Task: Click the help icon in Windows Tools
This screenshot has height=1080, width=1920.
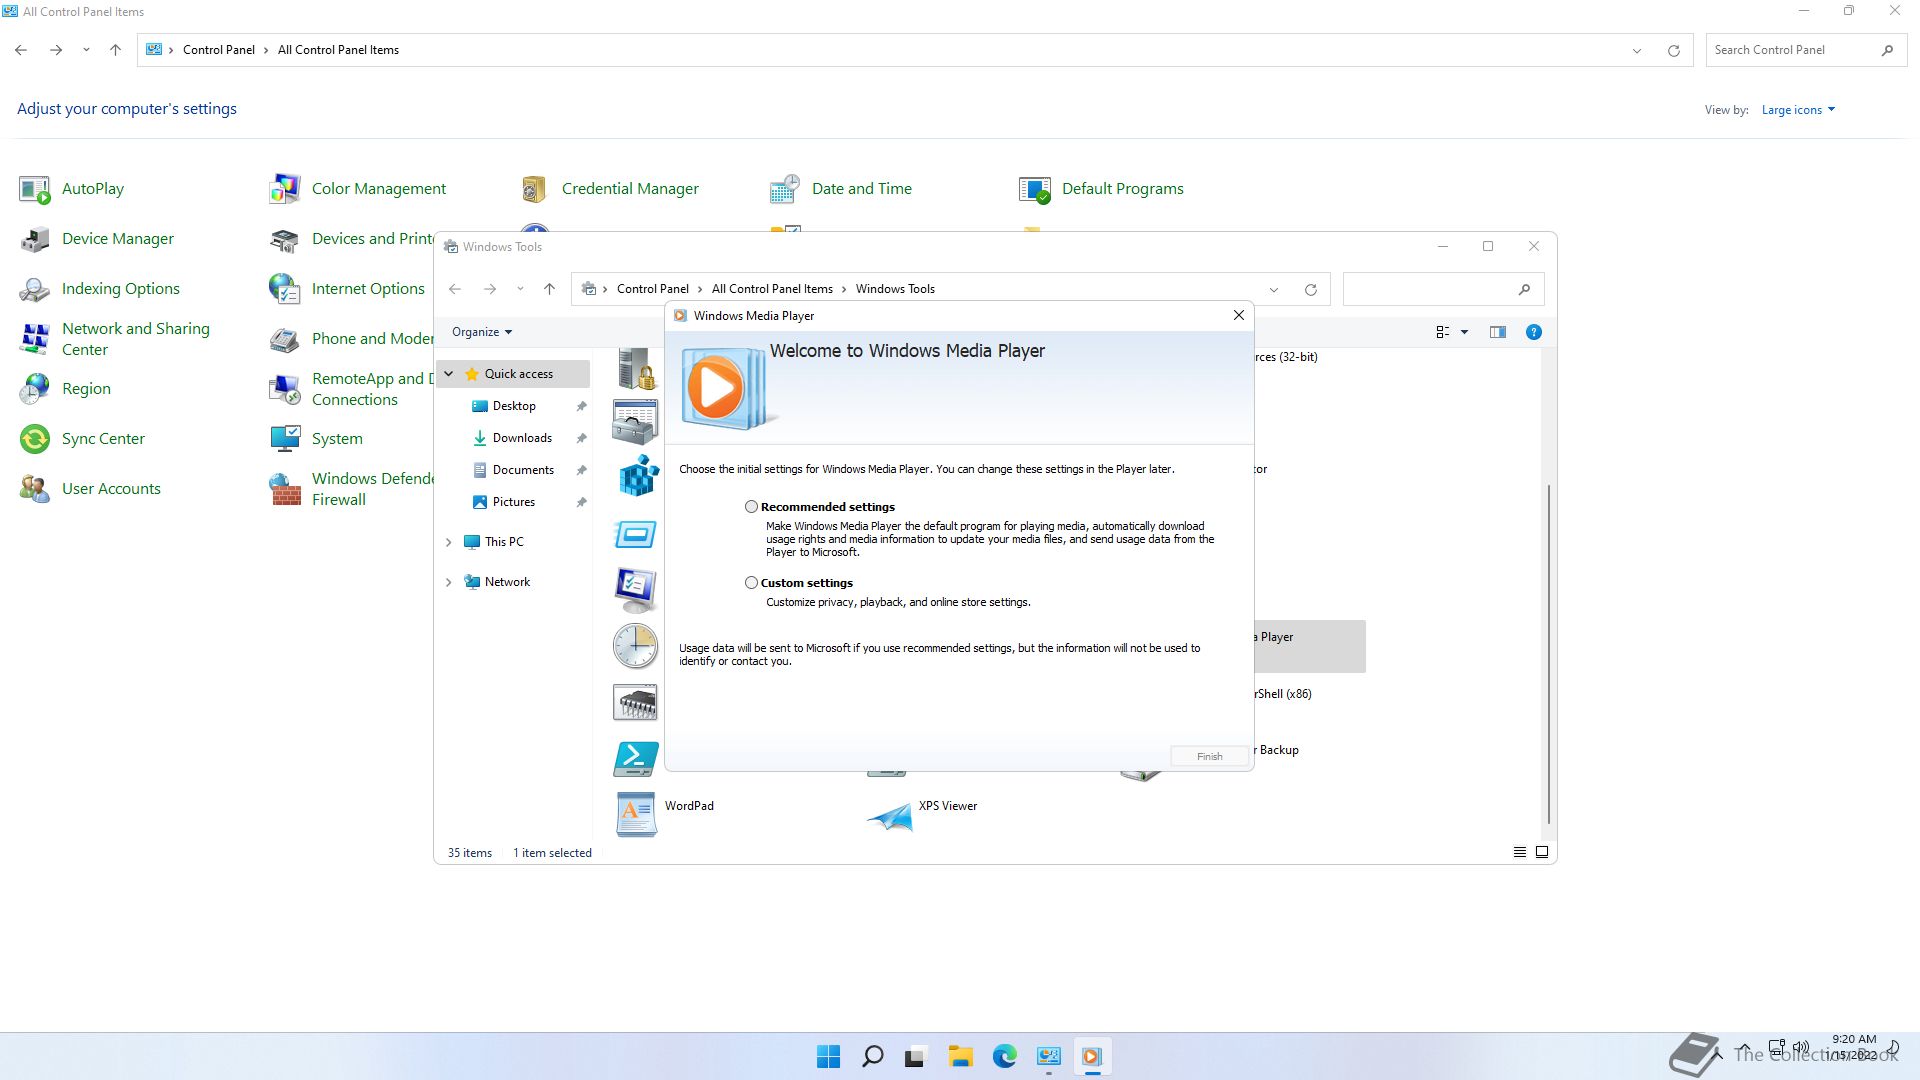Action: point(1533,332)
